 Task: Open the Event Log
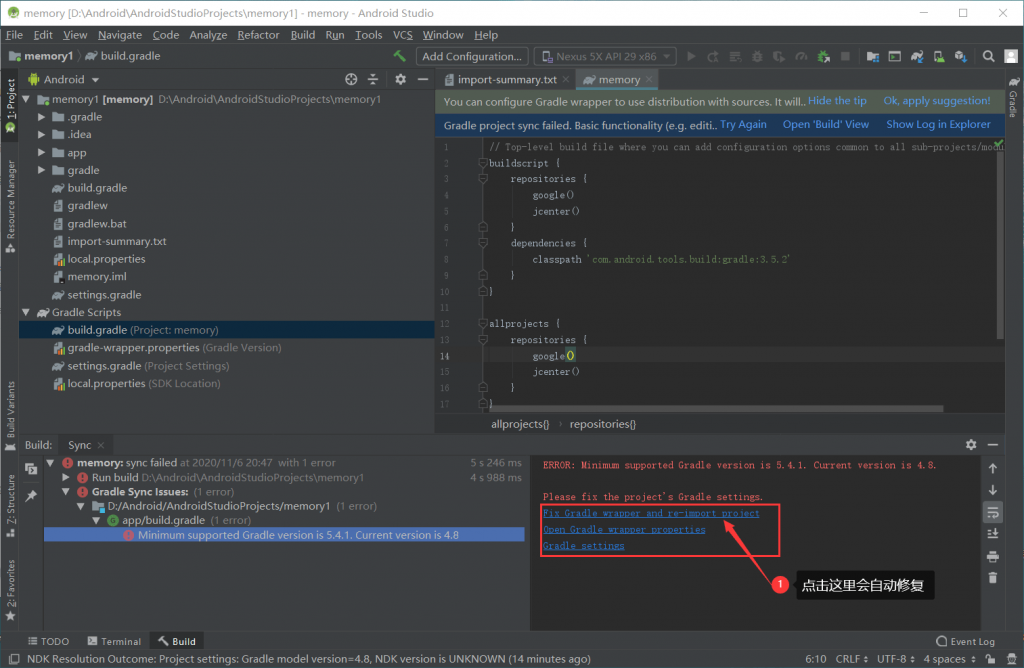965,641
